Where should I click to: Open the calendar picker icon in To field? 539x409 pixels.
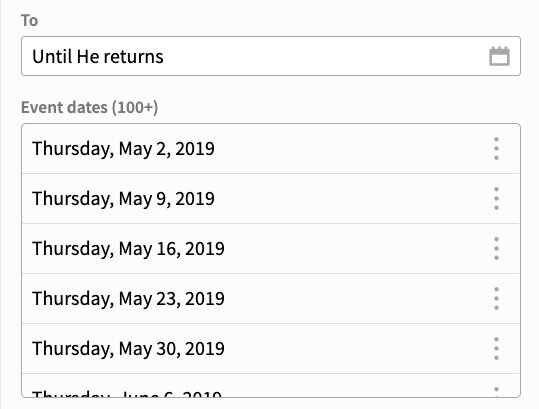499,56
